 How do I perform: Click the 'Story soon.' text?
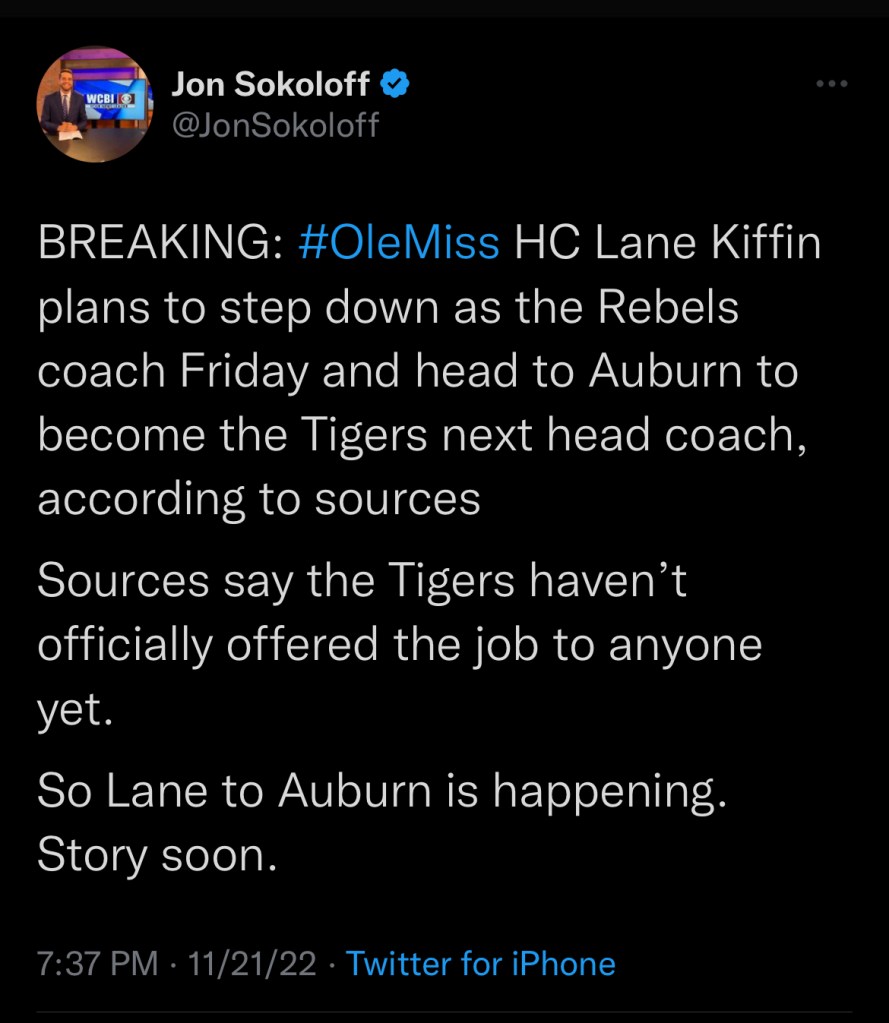pos(156,855)
